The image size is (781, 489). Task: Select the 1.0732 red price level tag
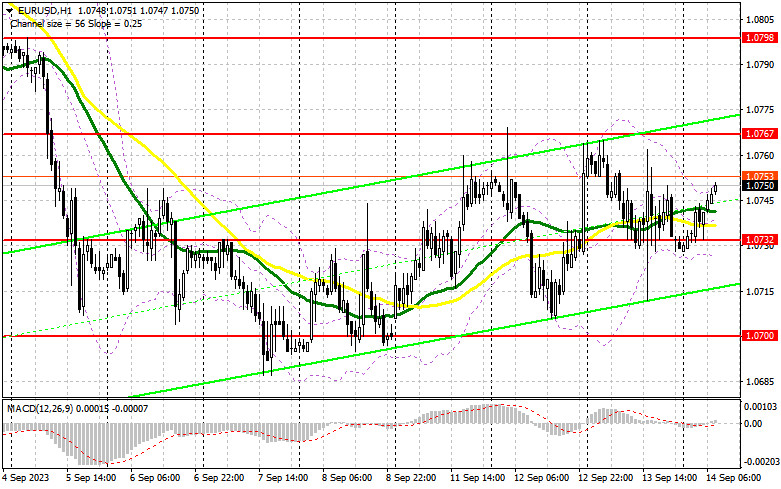tap(760, 240)
